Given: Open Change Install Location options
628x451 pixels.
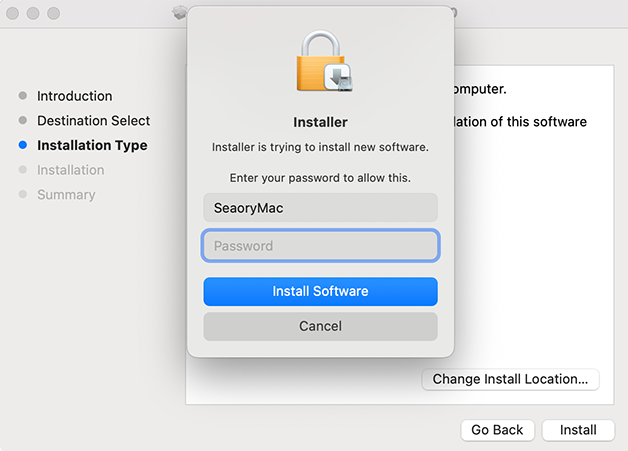Looking at the screenshot, I should point(510,379).
